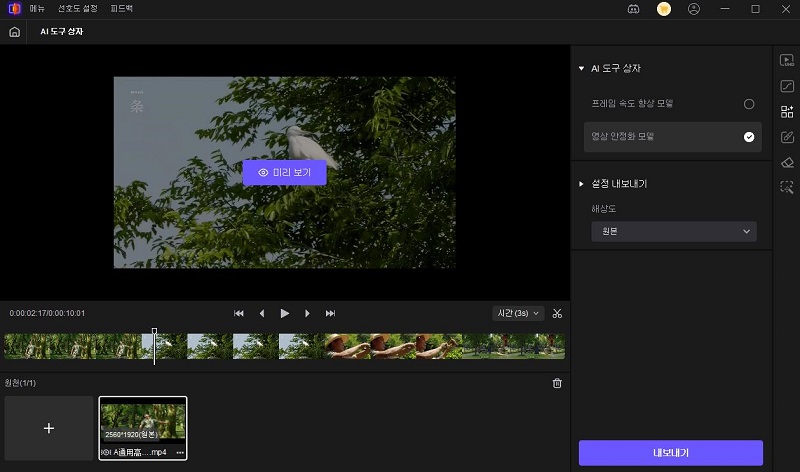
Task: Delete source with the trash icon
Action: [557, 383]
